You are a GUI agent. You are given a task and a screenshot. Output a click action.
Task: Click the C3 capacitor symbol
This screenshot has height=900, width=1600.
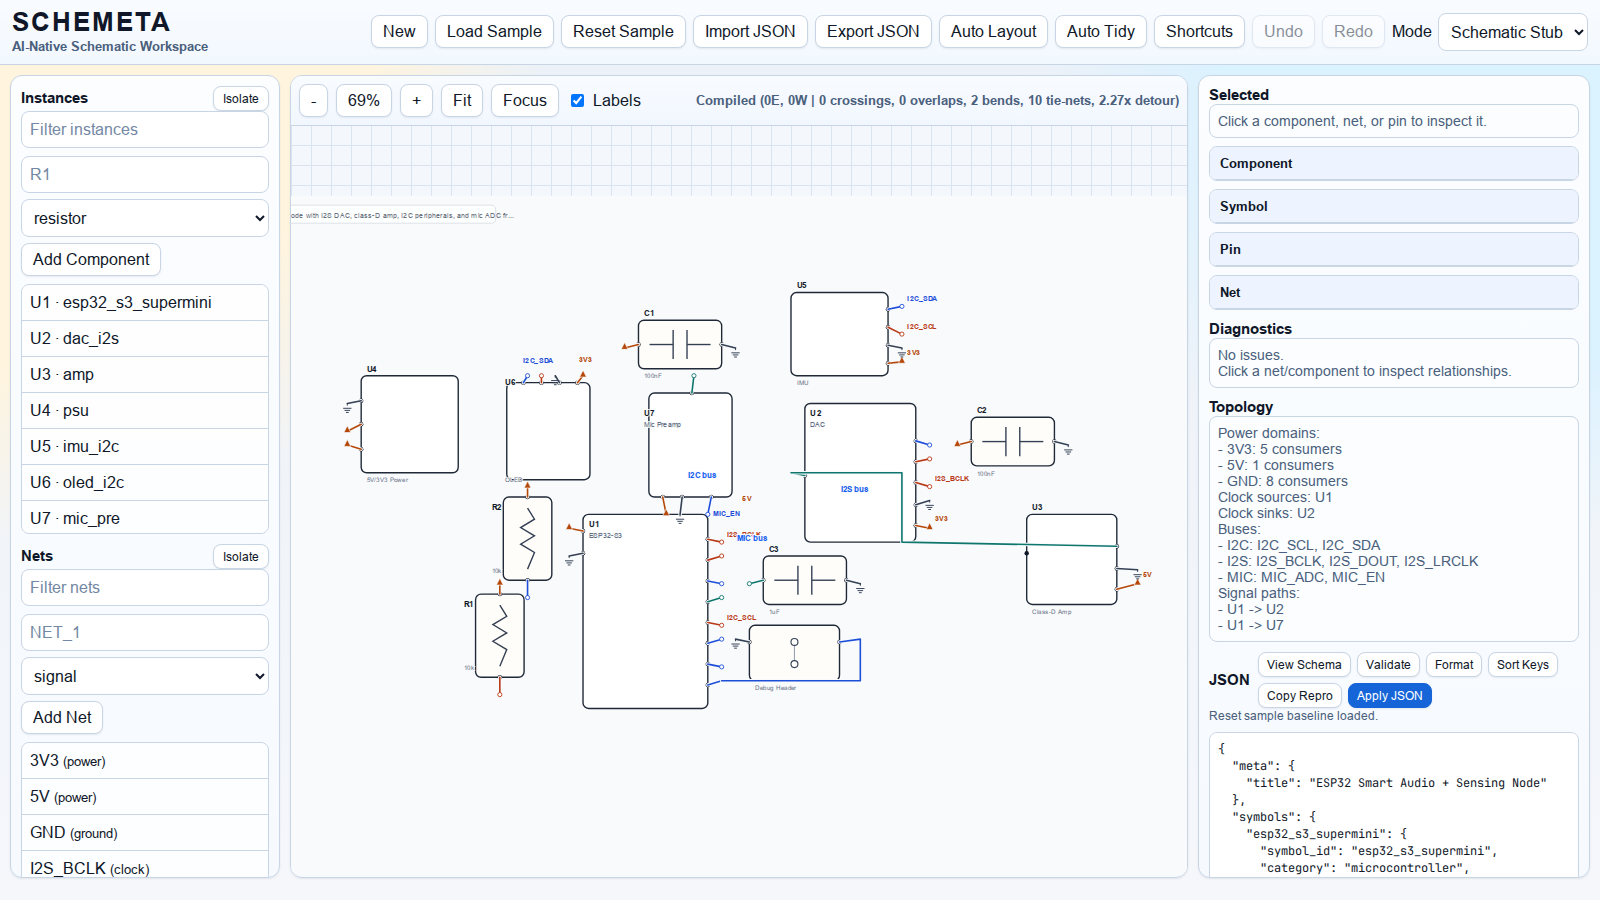point(804,580)
